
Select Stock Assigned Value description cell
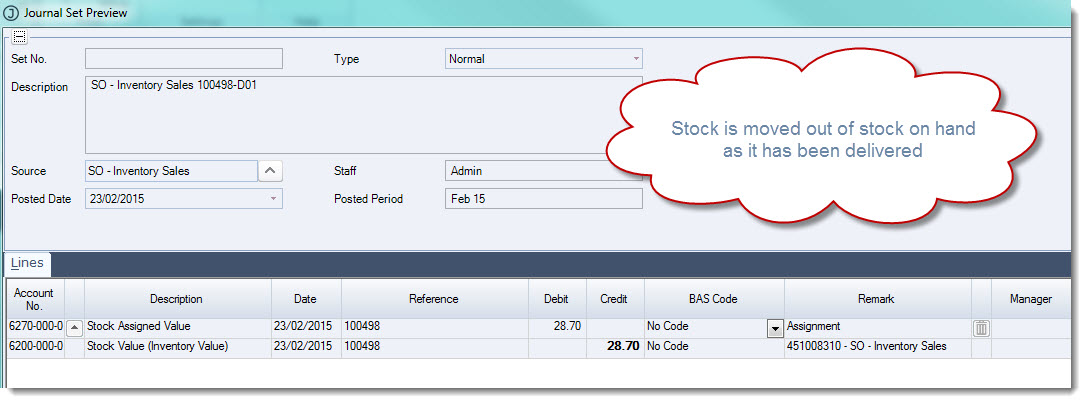coord(177,326)
